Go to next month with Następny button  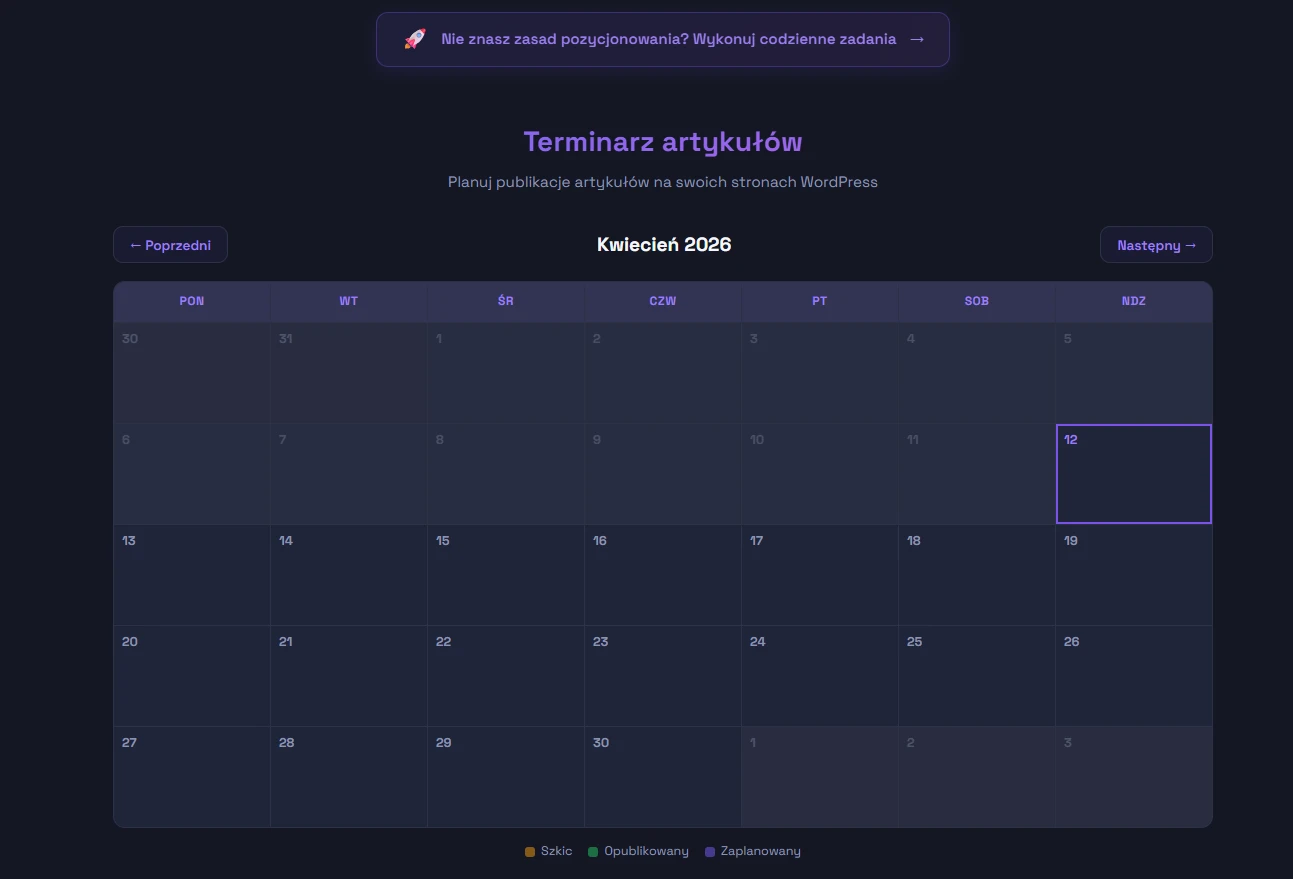pyautogui.click(x=1156, y=245)
